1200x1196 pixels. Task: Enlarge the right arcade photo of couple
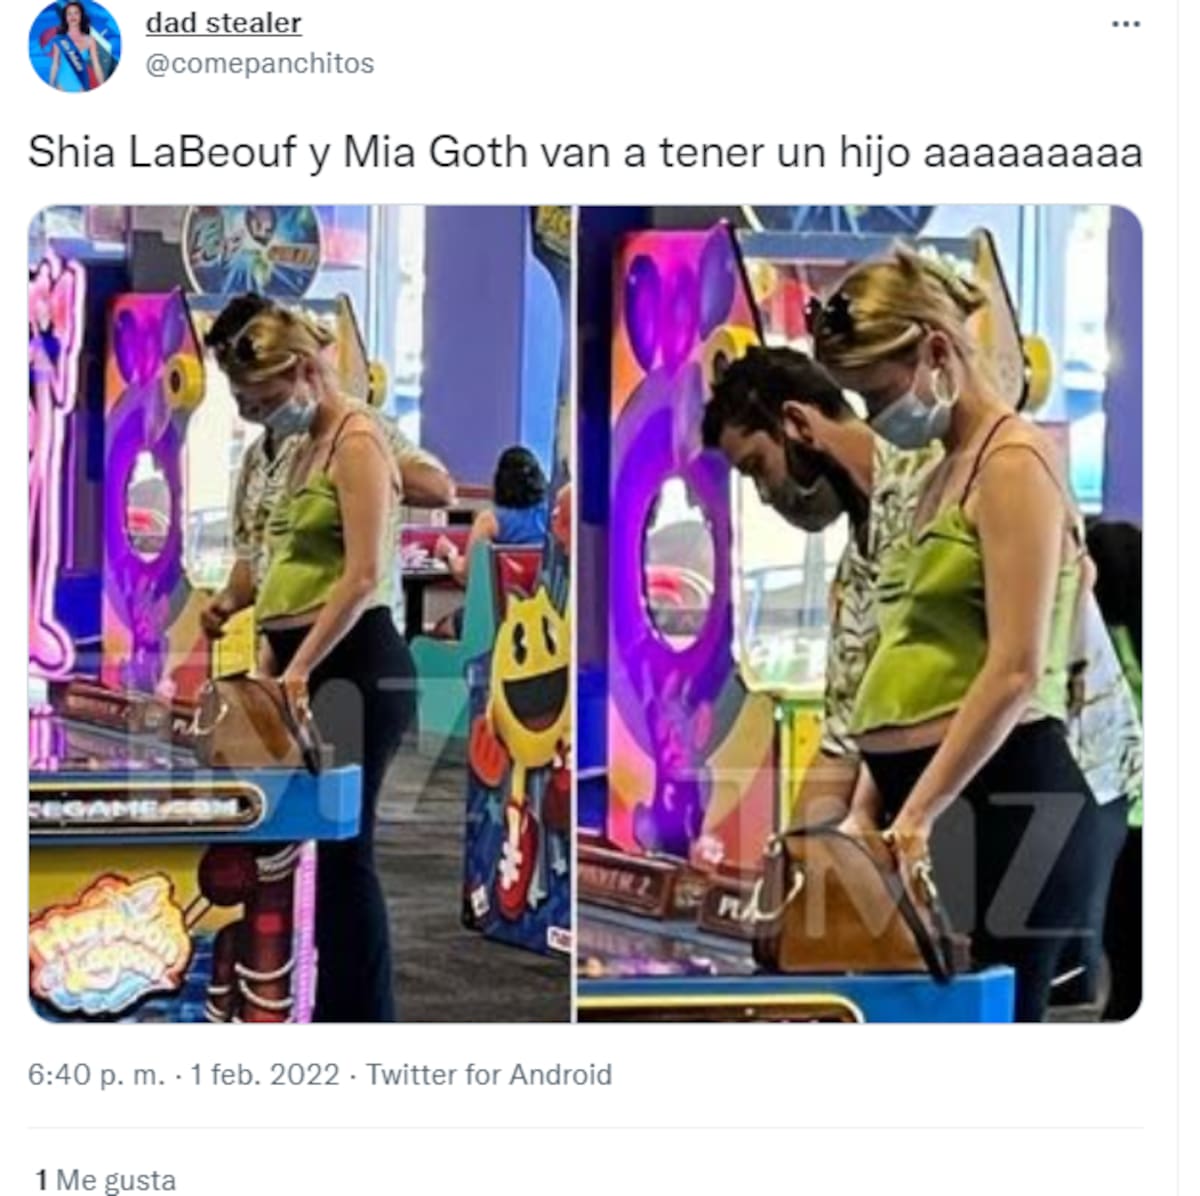(860, 614)
